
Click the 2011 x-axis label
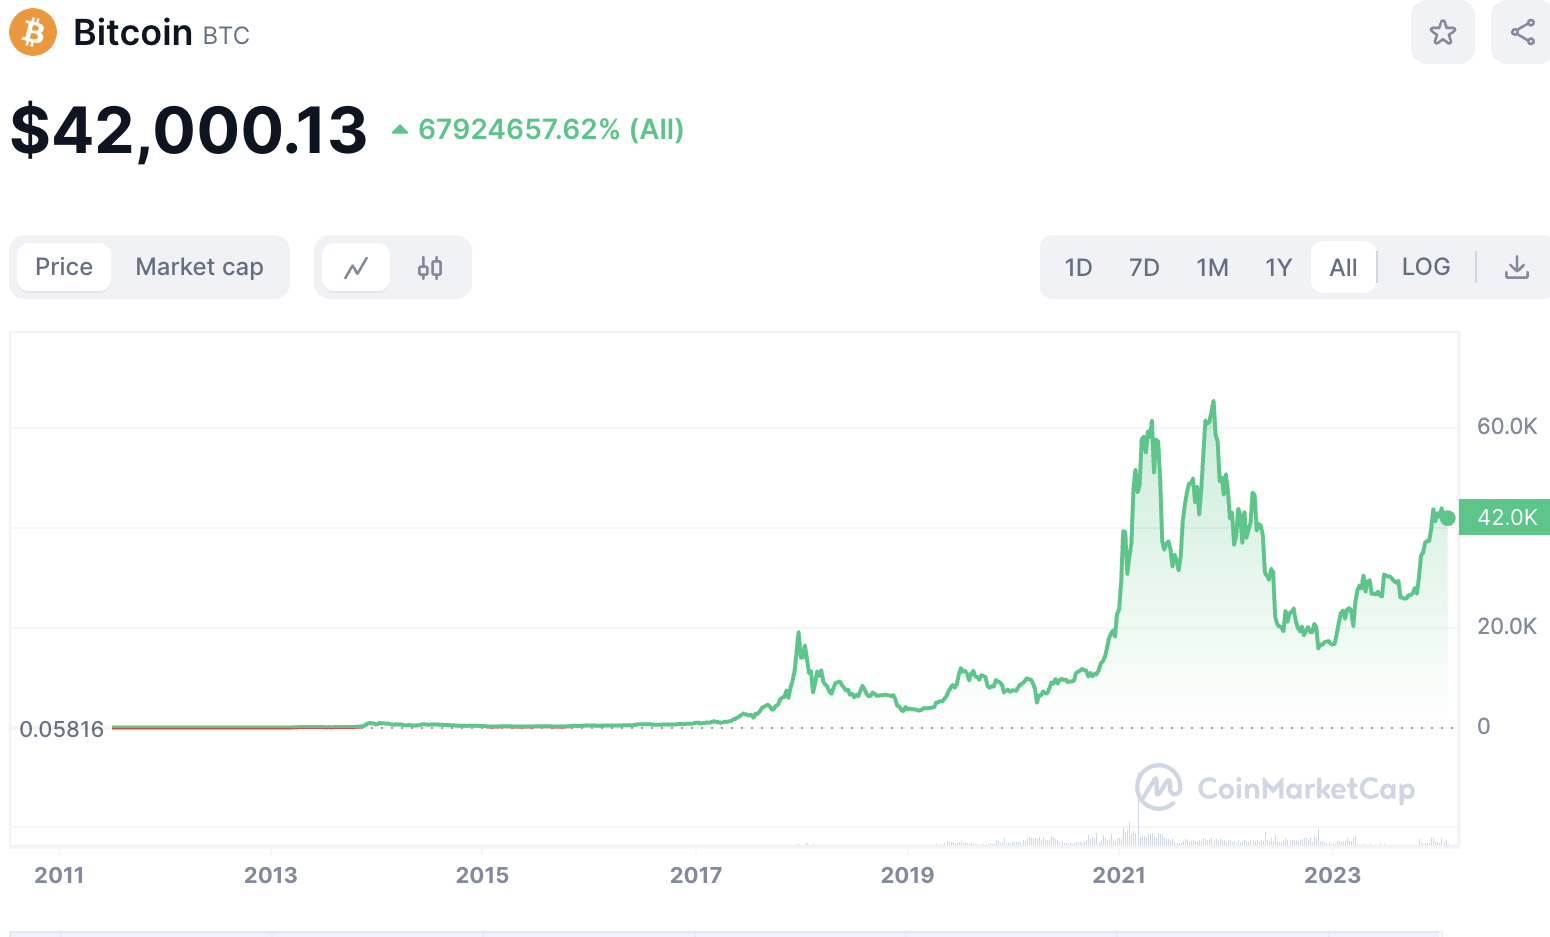pyautogui.click(x=59, y=875)
